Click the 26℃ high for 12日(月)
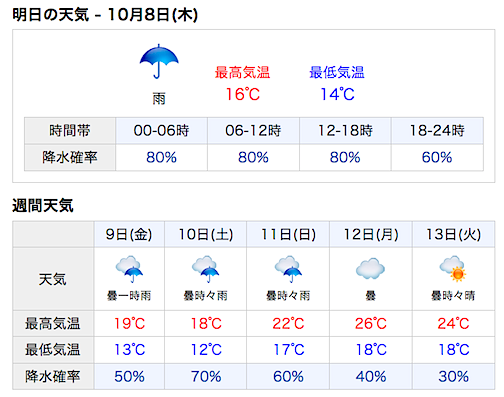Screen dimensions: 504x397 click(x=371, y=324)
